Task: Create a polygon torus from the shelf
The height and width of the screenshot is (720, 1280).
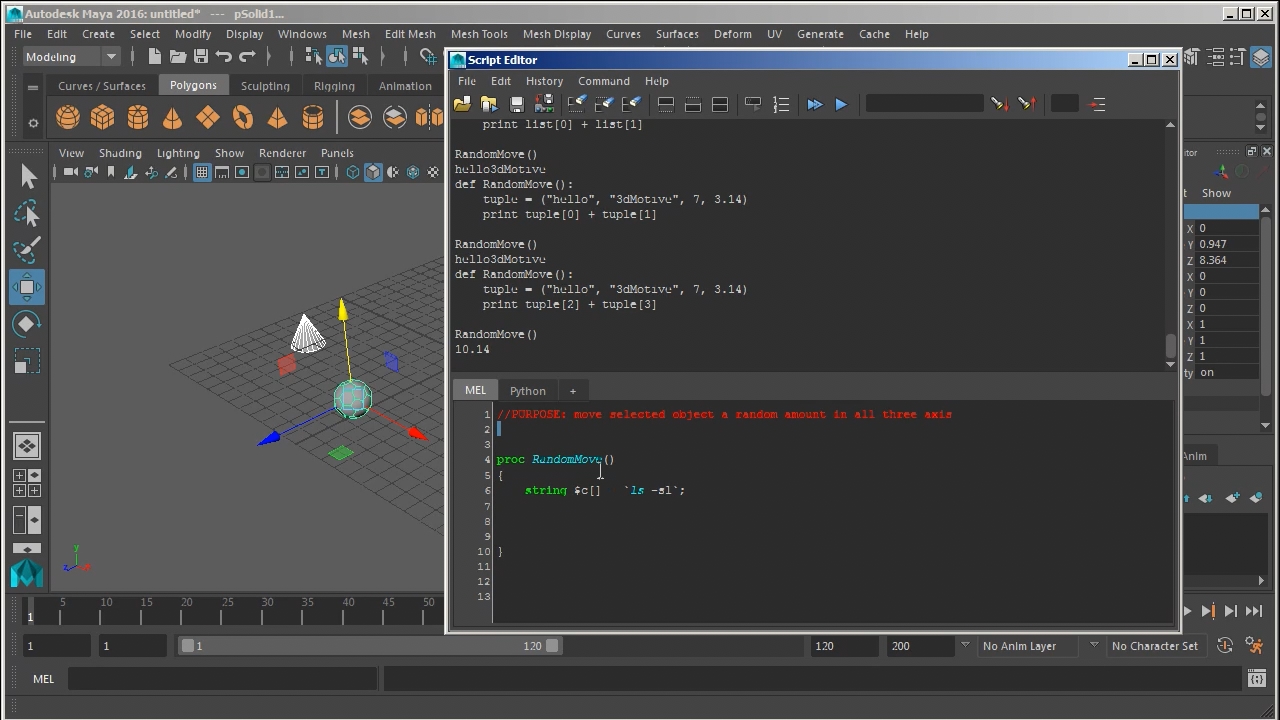Action: click(x=243, y=118)
